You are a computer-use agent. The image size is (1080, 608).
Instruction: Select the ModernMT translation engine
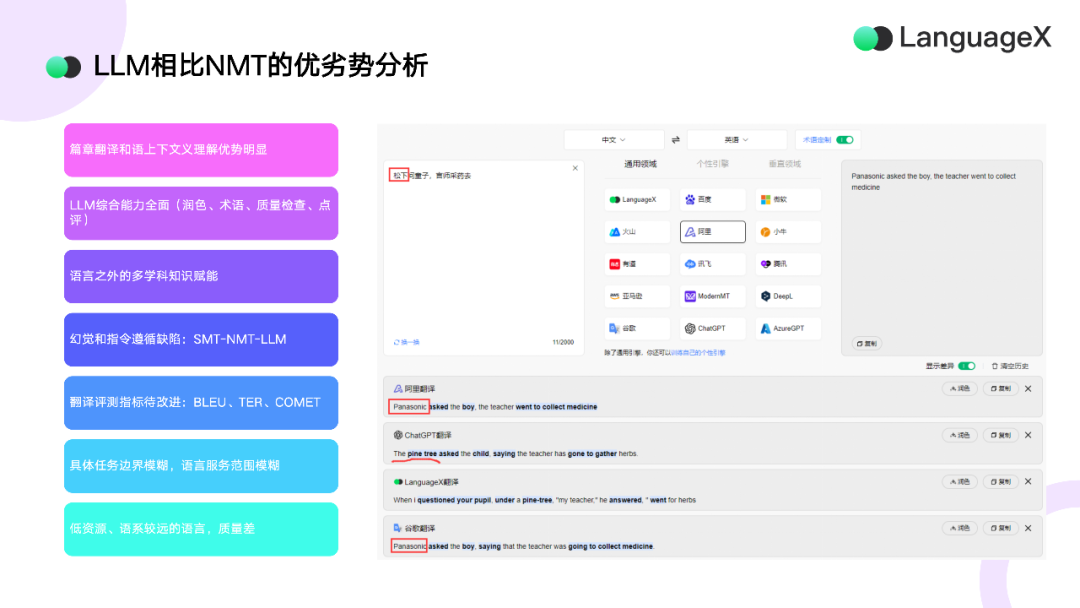coord(712,295)
